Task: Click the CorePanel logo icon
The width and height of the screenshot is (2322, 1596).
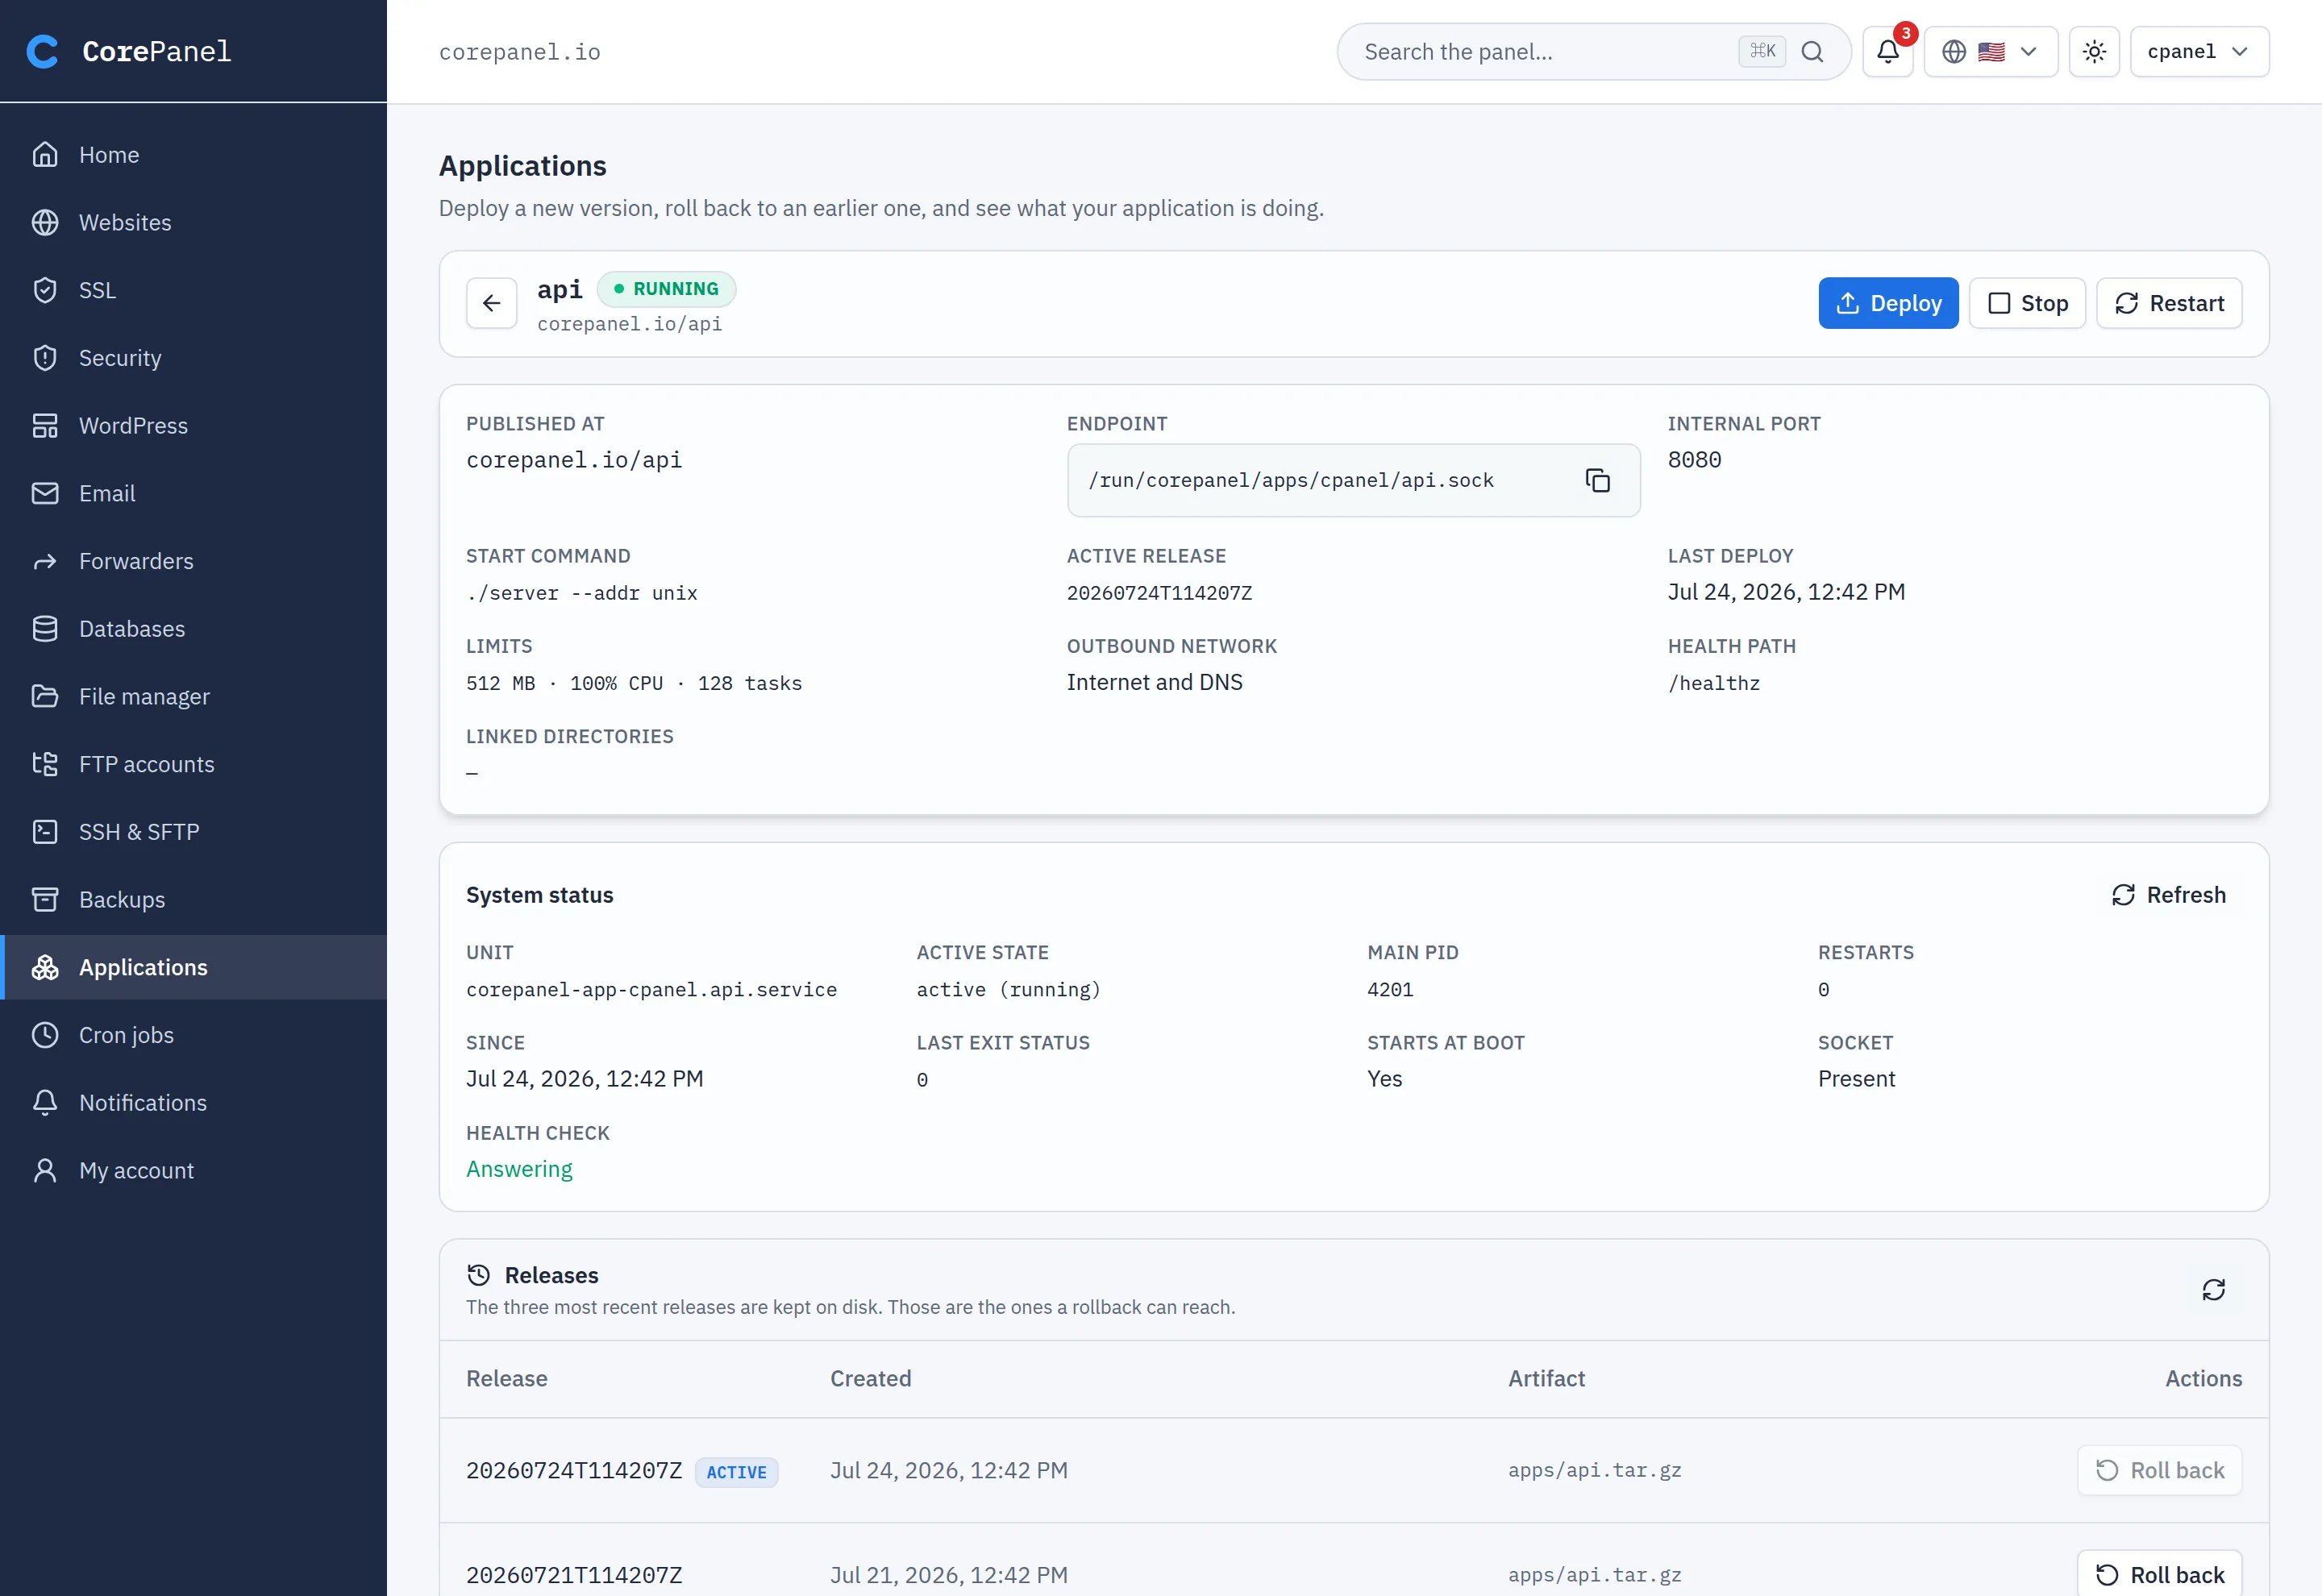Action: (42, 51)
